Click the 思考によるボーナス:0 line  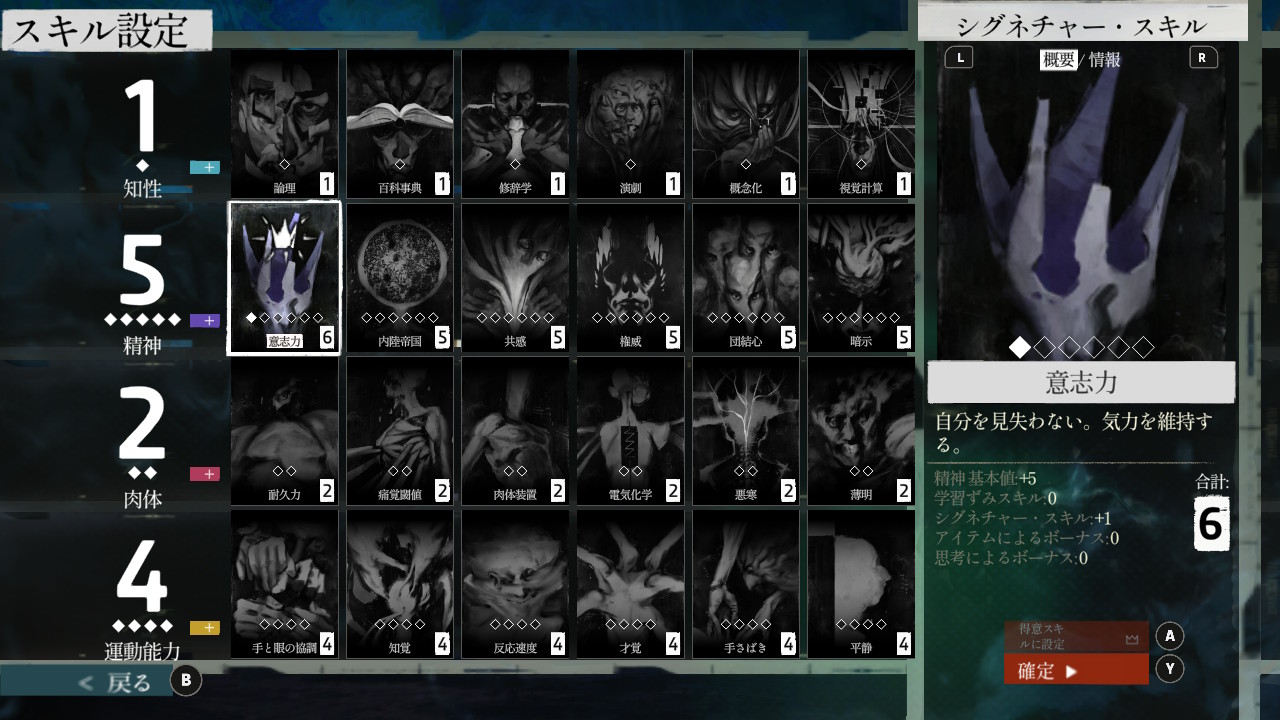coord(1011,558)
